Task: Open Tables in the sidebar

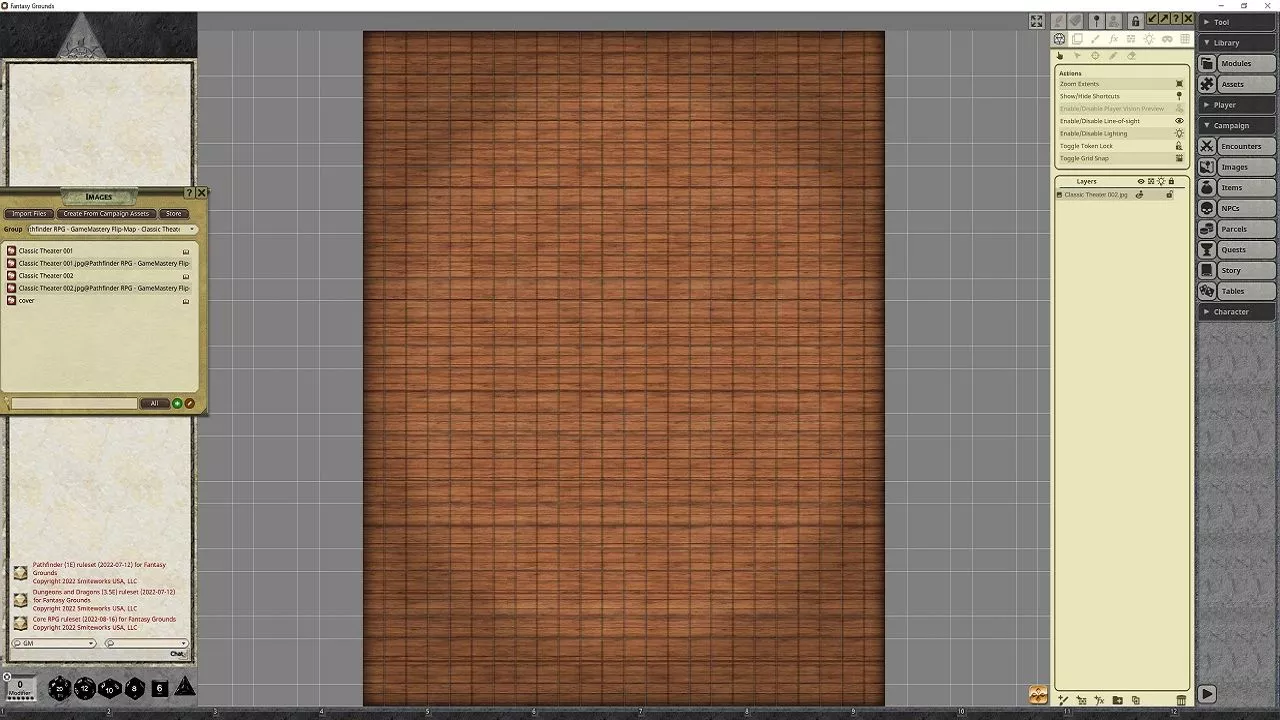Action: (1238, 291)
